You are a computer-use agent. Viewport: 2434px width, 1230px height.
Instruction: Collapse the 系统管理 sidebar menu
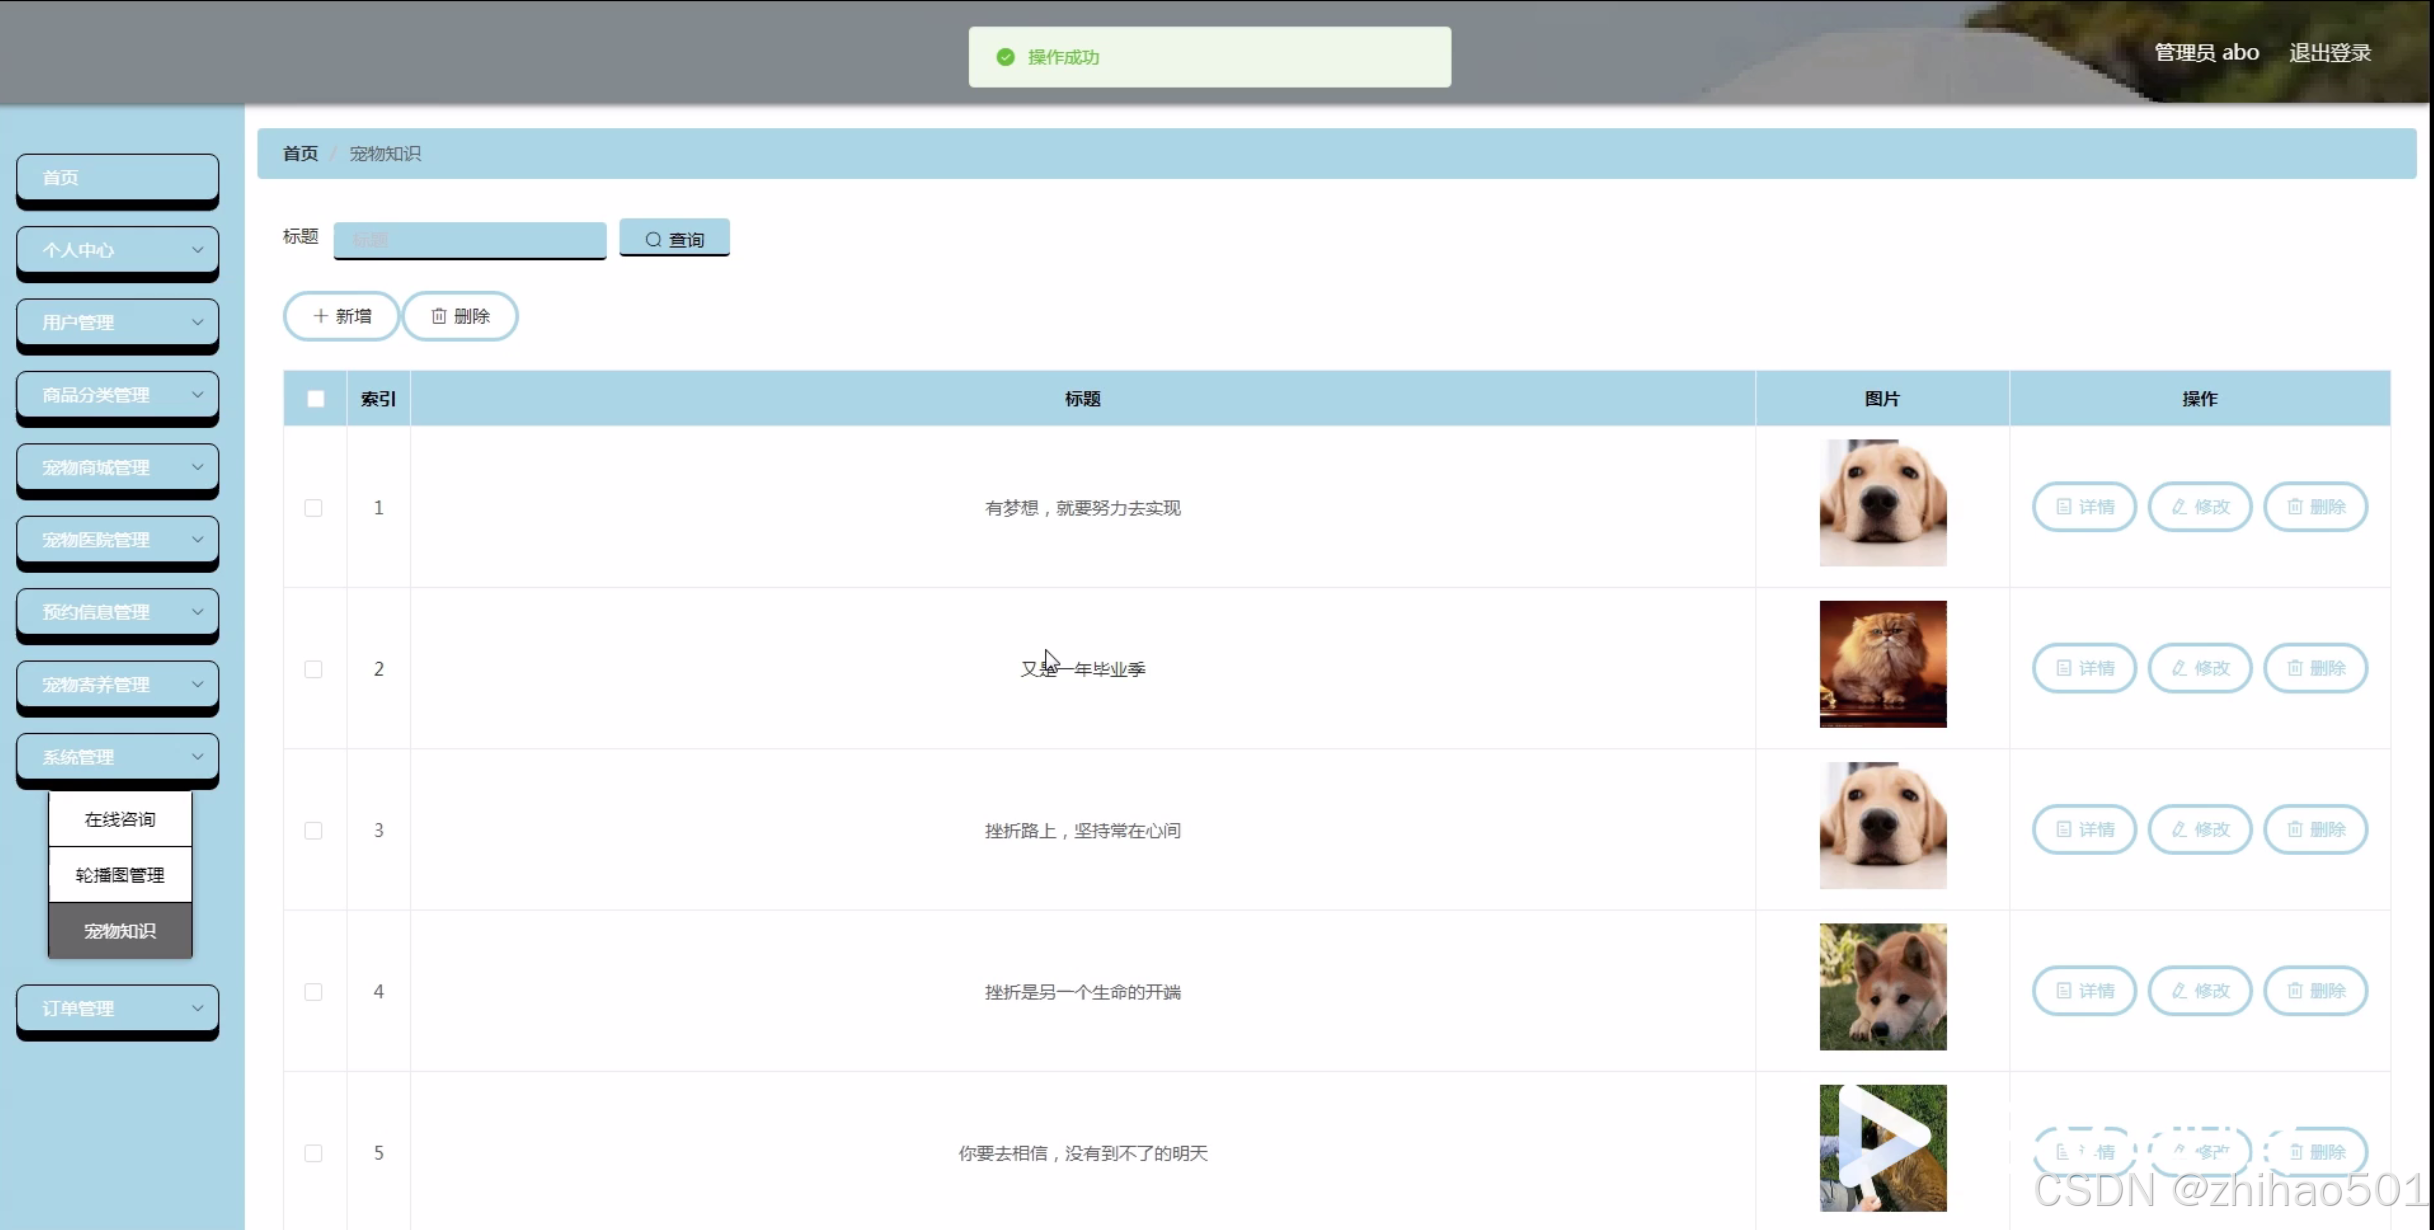pos(118,757)
